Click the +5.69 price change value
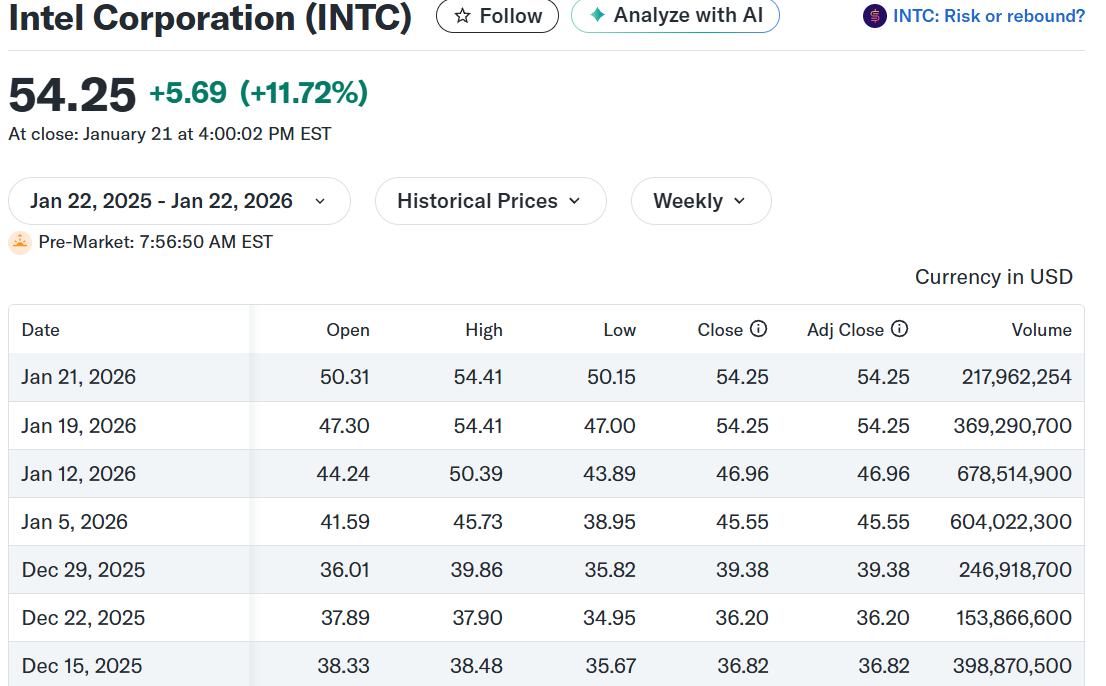1106x686 pixels. (188, 93)
